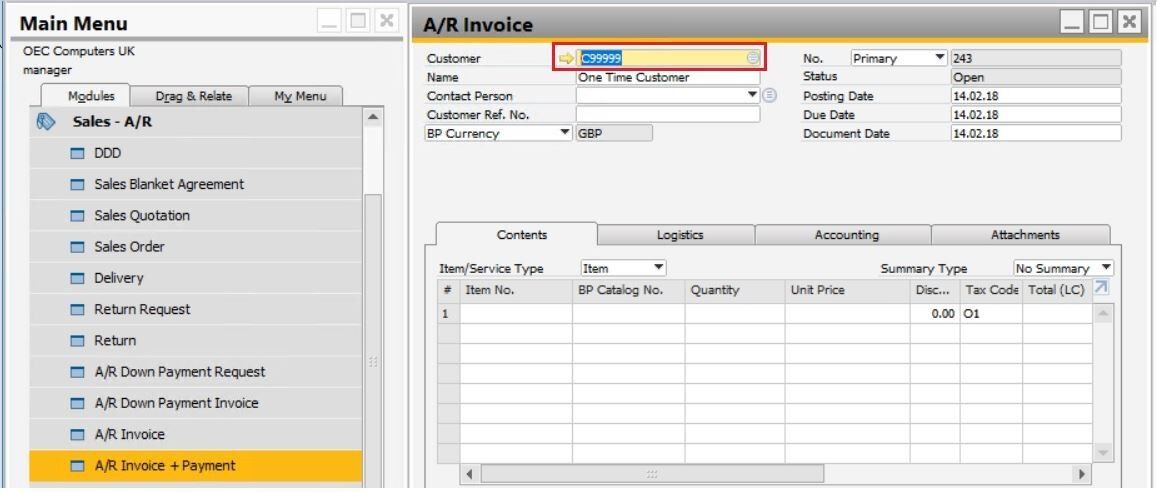Open A/R Invoice + Payment
1157x492 pixels.
pyautogui.click(x=196, y=465)
